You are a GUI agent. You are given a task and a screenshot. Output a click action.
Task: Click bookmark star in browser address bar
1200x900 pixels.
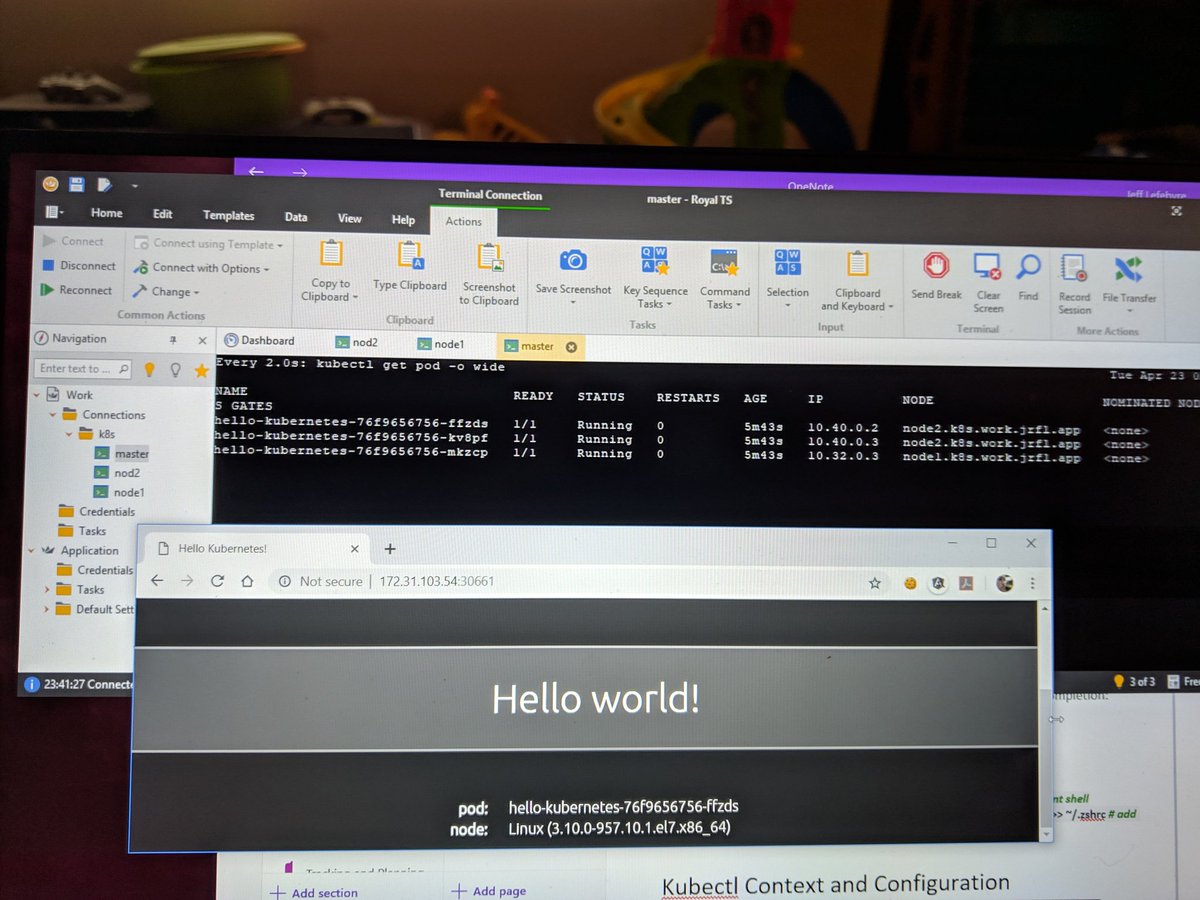875,582
